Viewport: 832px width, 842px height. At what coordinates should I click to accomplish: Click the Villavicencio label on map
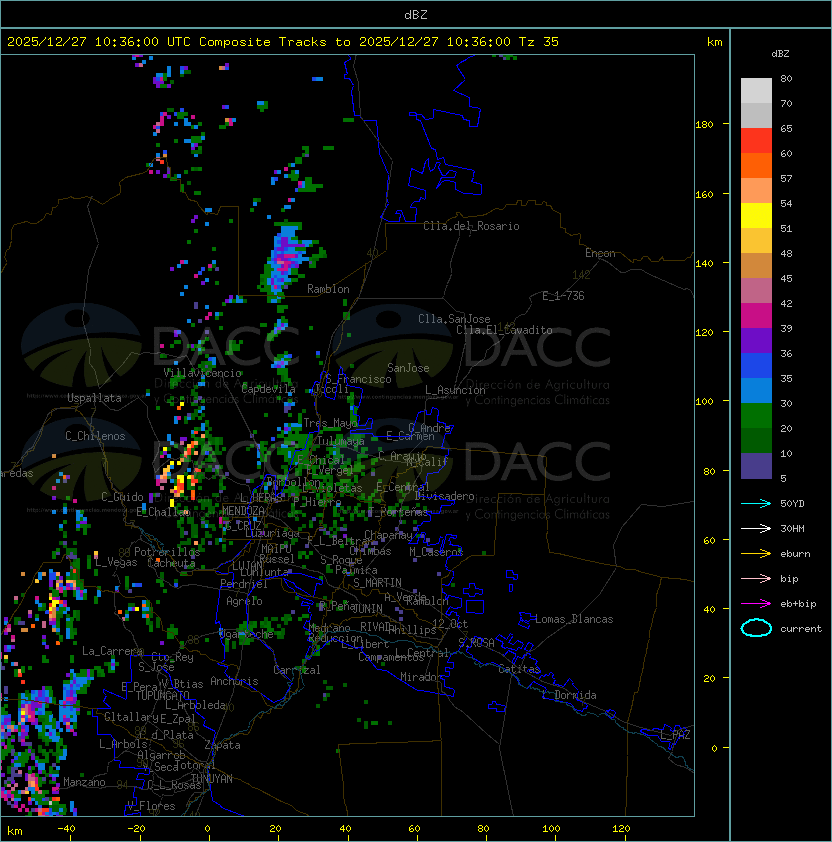(x=202, y=373)
